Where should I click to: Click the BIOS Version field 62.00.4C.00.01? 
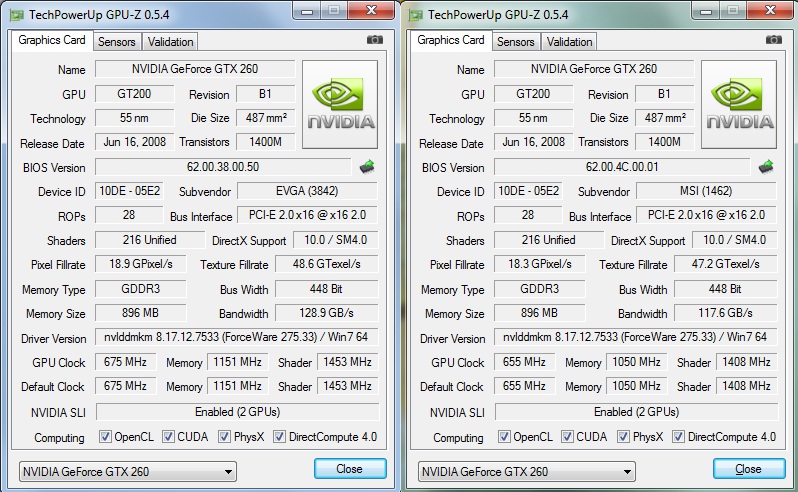pos(622,167)
